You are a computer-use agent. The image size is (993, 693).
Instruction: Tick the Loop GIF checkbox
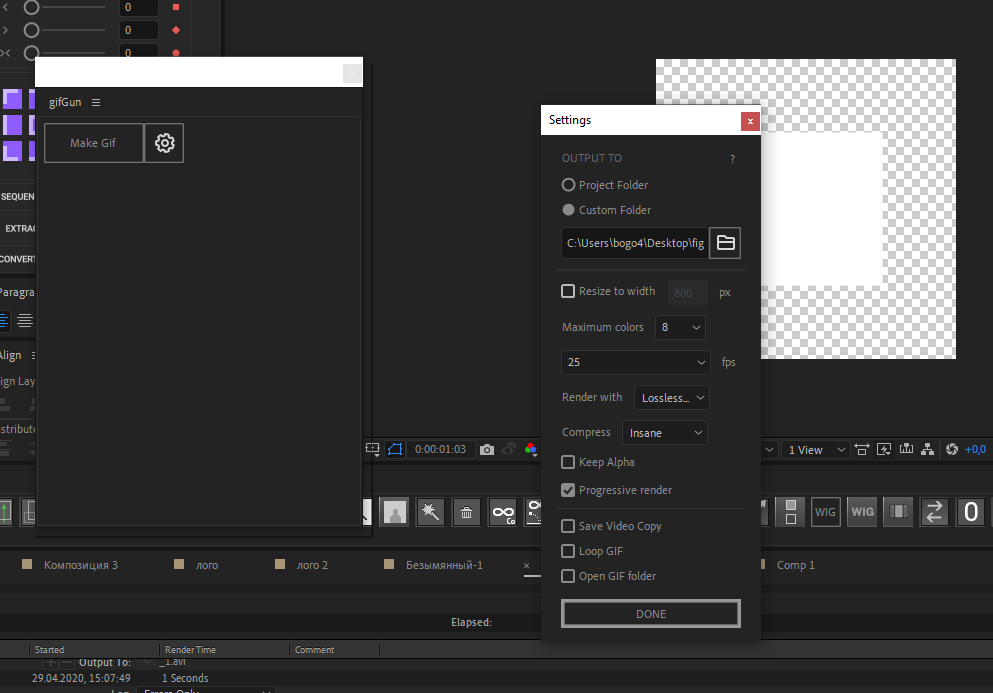click(x=568, y=551)
